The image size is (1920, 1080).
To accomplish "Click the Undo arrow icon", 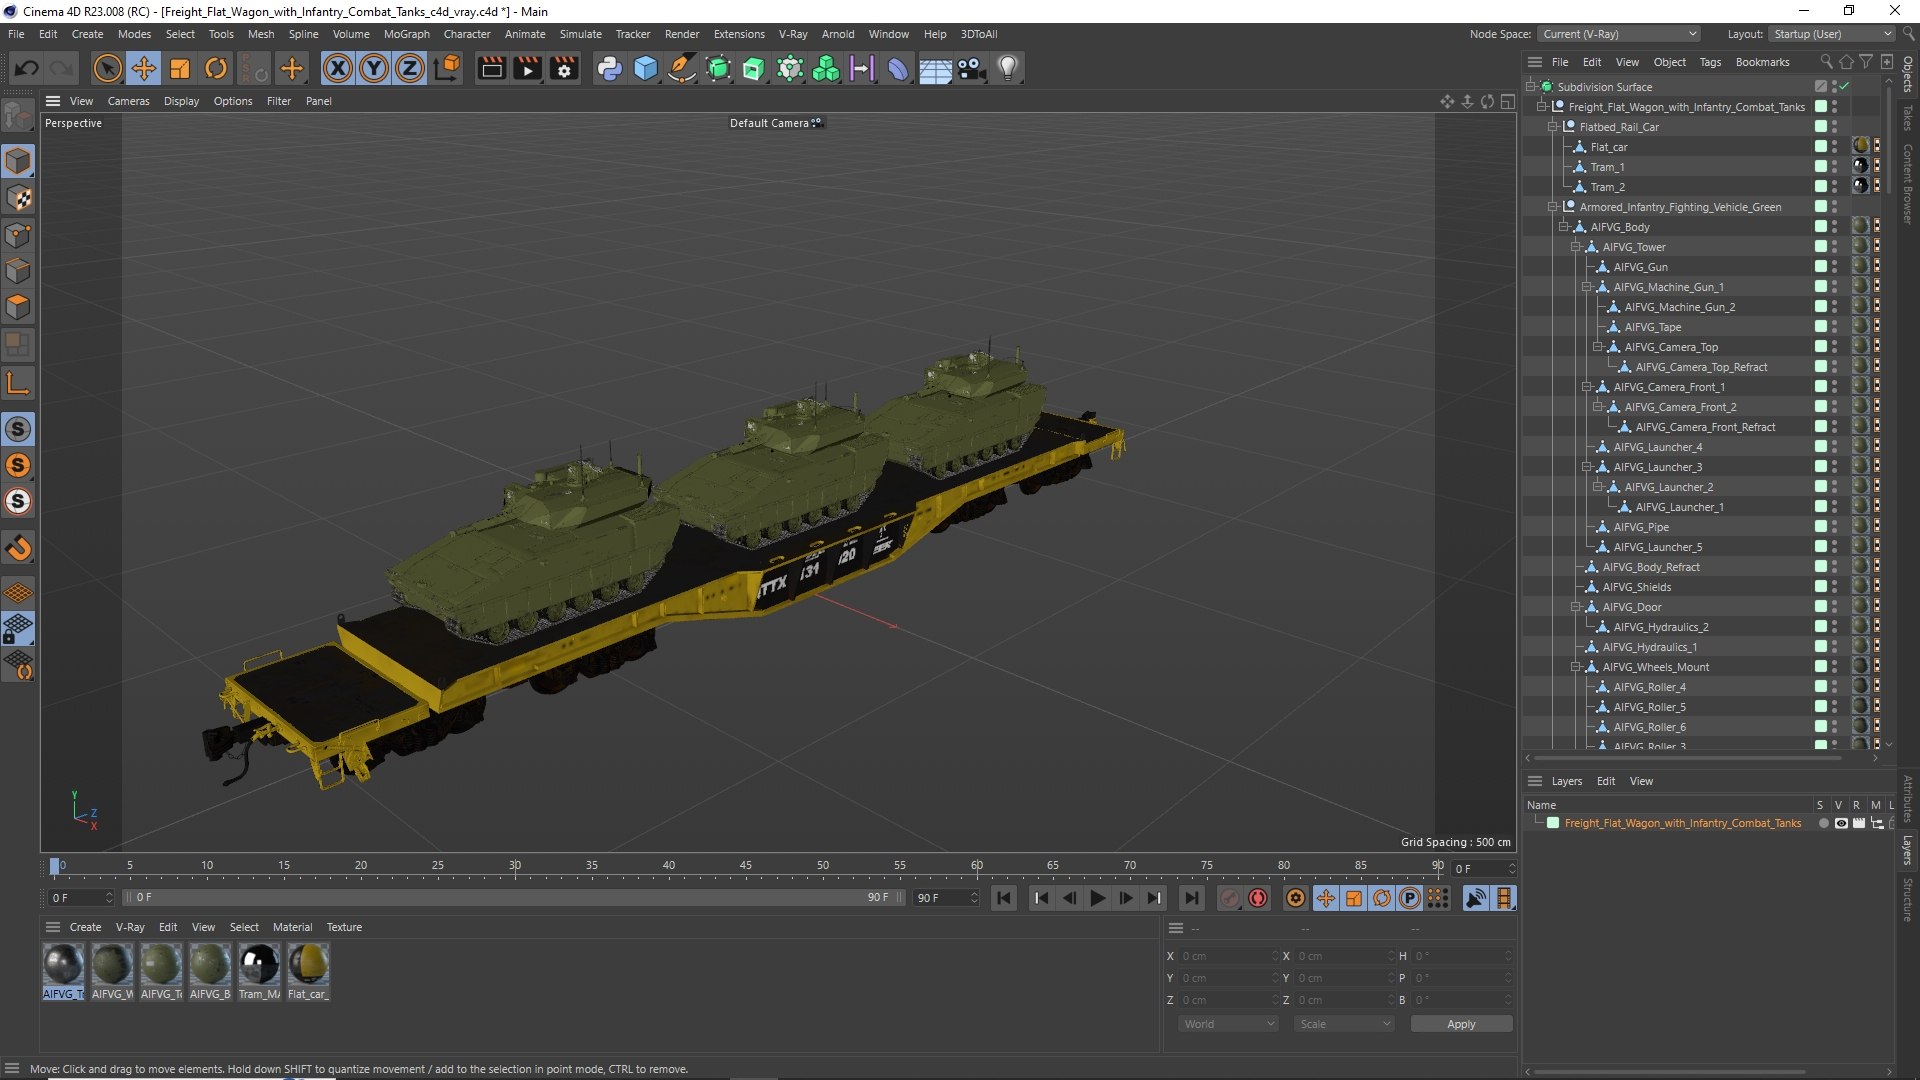I will click(x=27, y=68).
